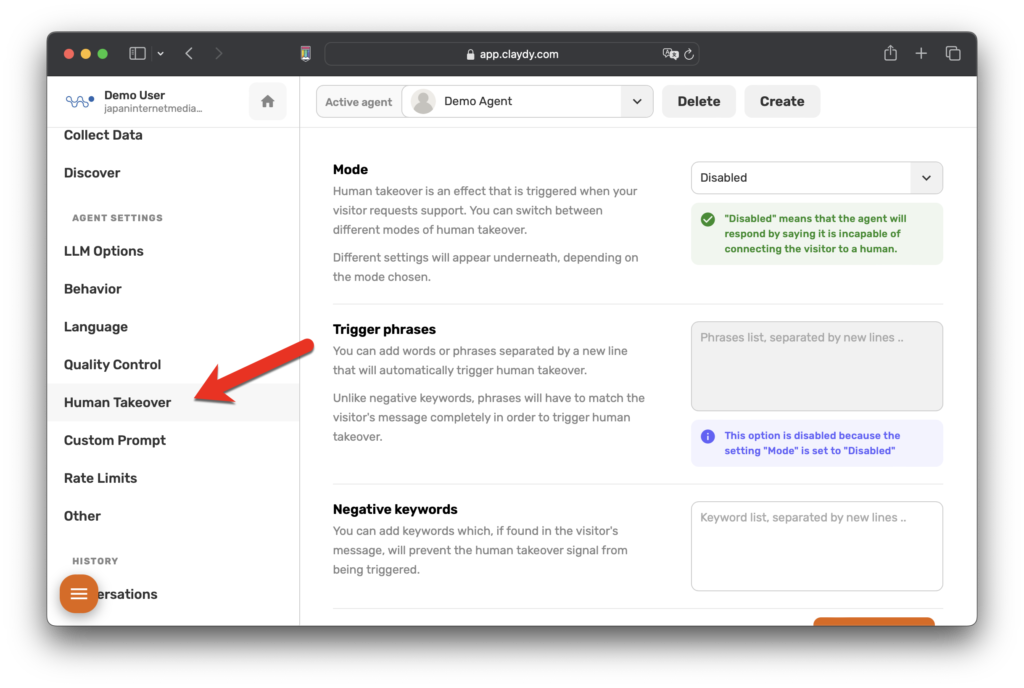Click the Create agent button
Screen dimensions: 1024x688
point(781,101)
